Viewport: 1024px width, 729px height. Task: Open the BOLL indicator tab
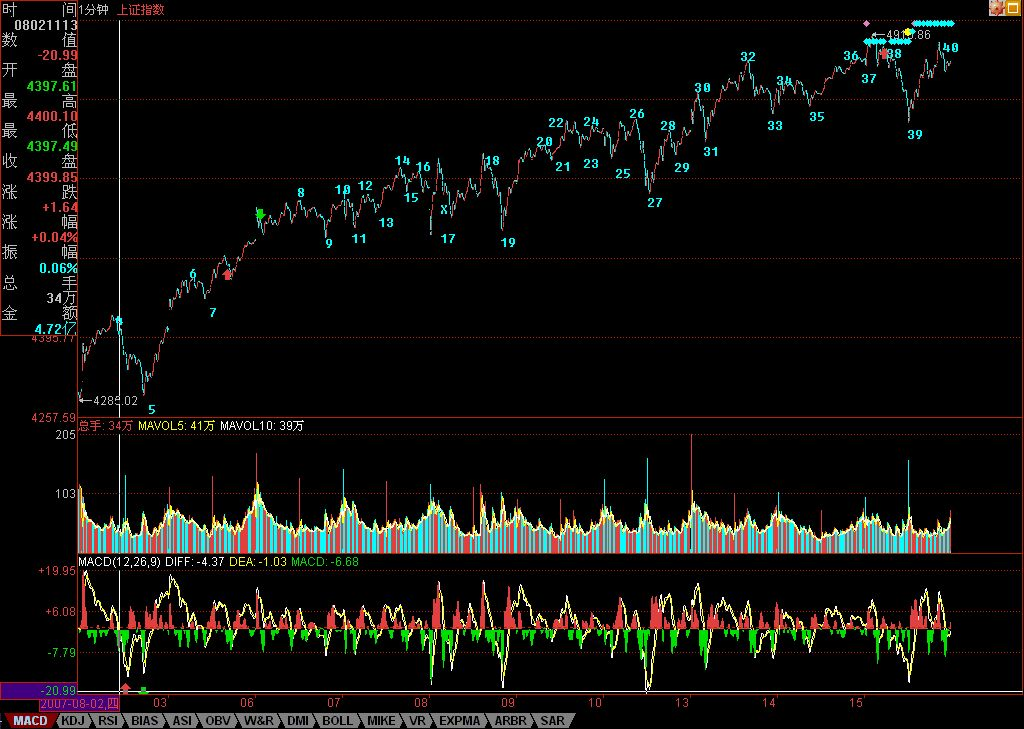pyautogui.click(x=337, y=720)
